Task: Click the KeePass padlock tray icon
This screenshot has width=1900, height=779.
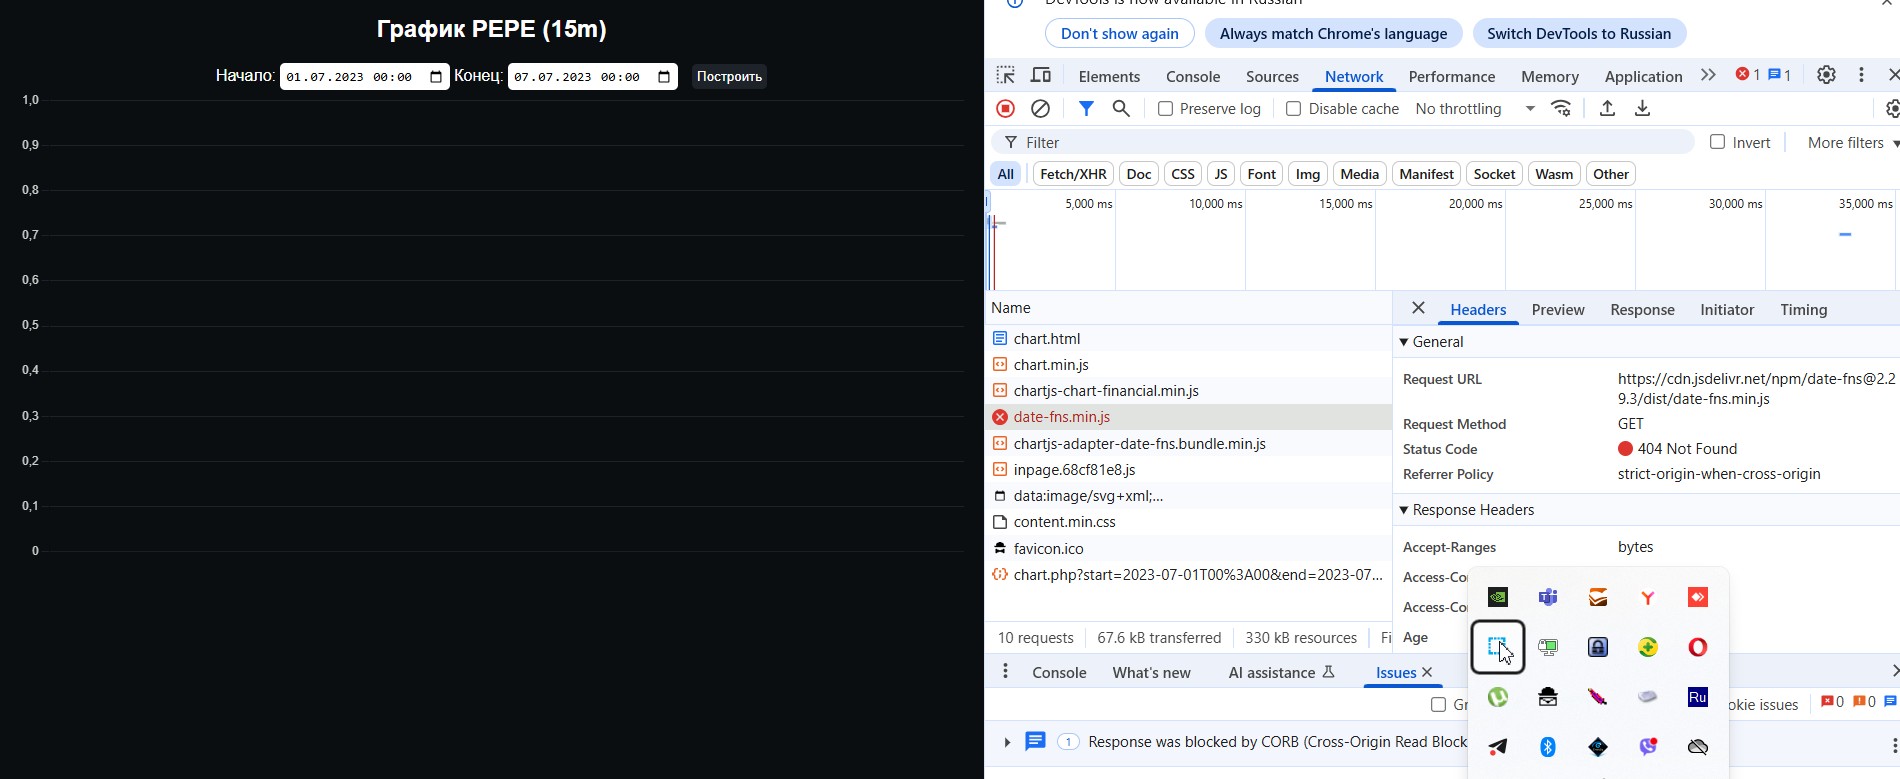Action: 1598,647
